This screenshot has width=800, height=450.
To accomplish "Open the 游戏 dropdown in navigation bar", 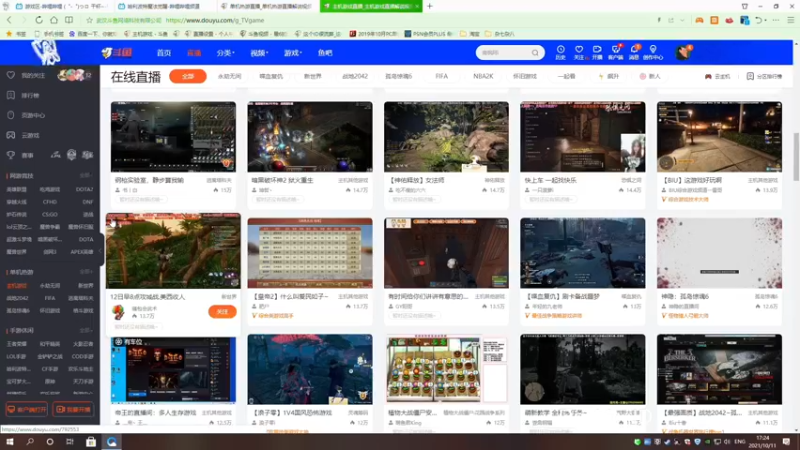I will (x=293, y=53).
